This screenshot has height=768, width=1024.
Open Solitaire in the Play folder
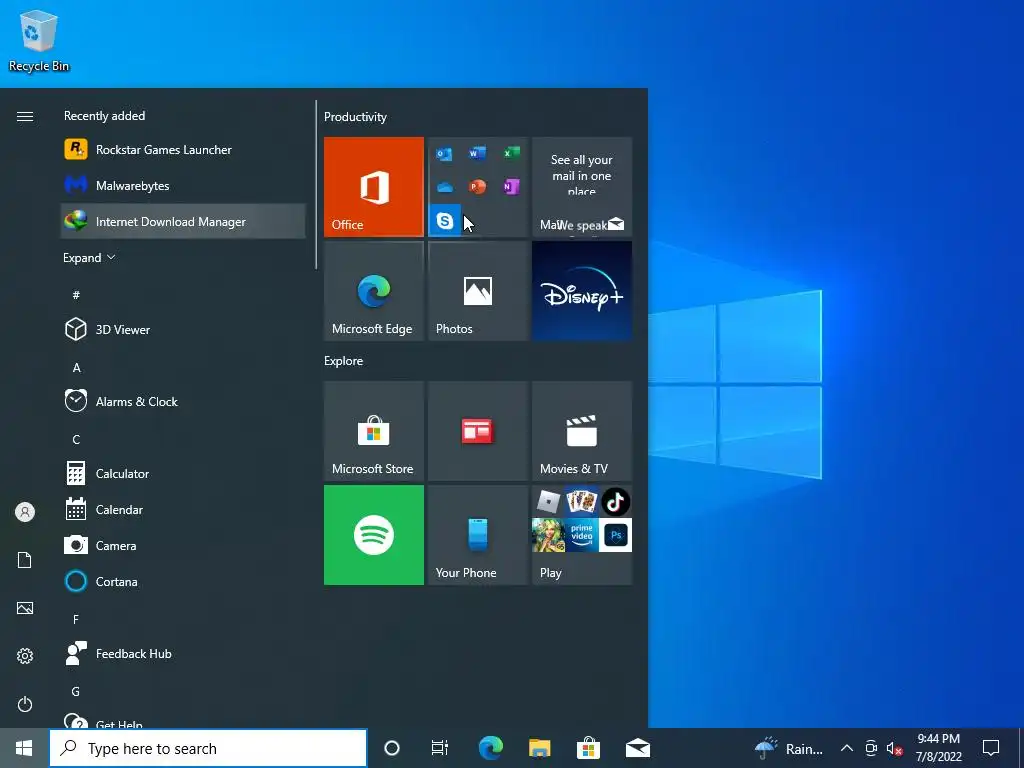[x=582, y=502]
